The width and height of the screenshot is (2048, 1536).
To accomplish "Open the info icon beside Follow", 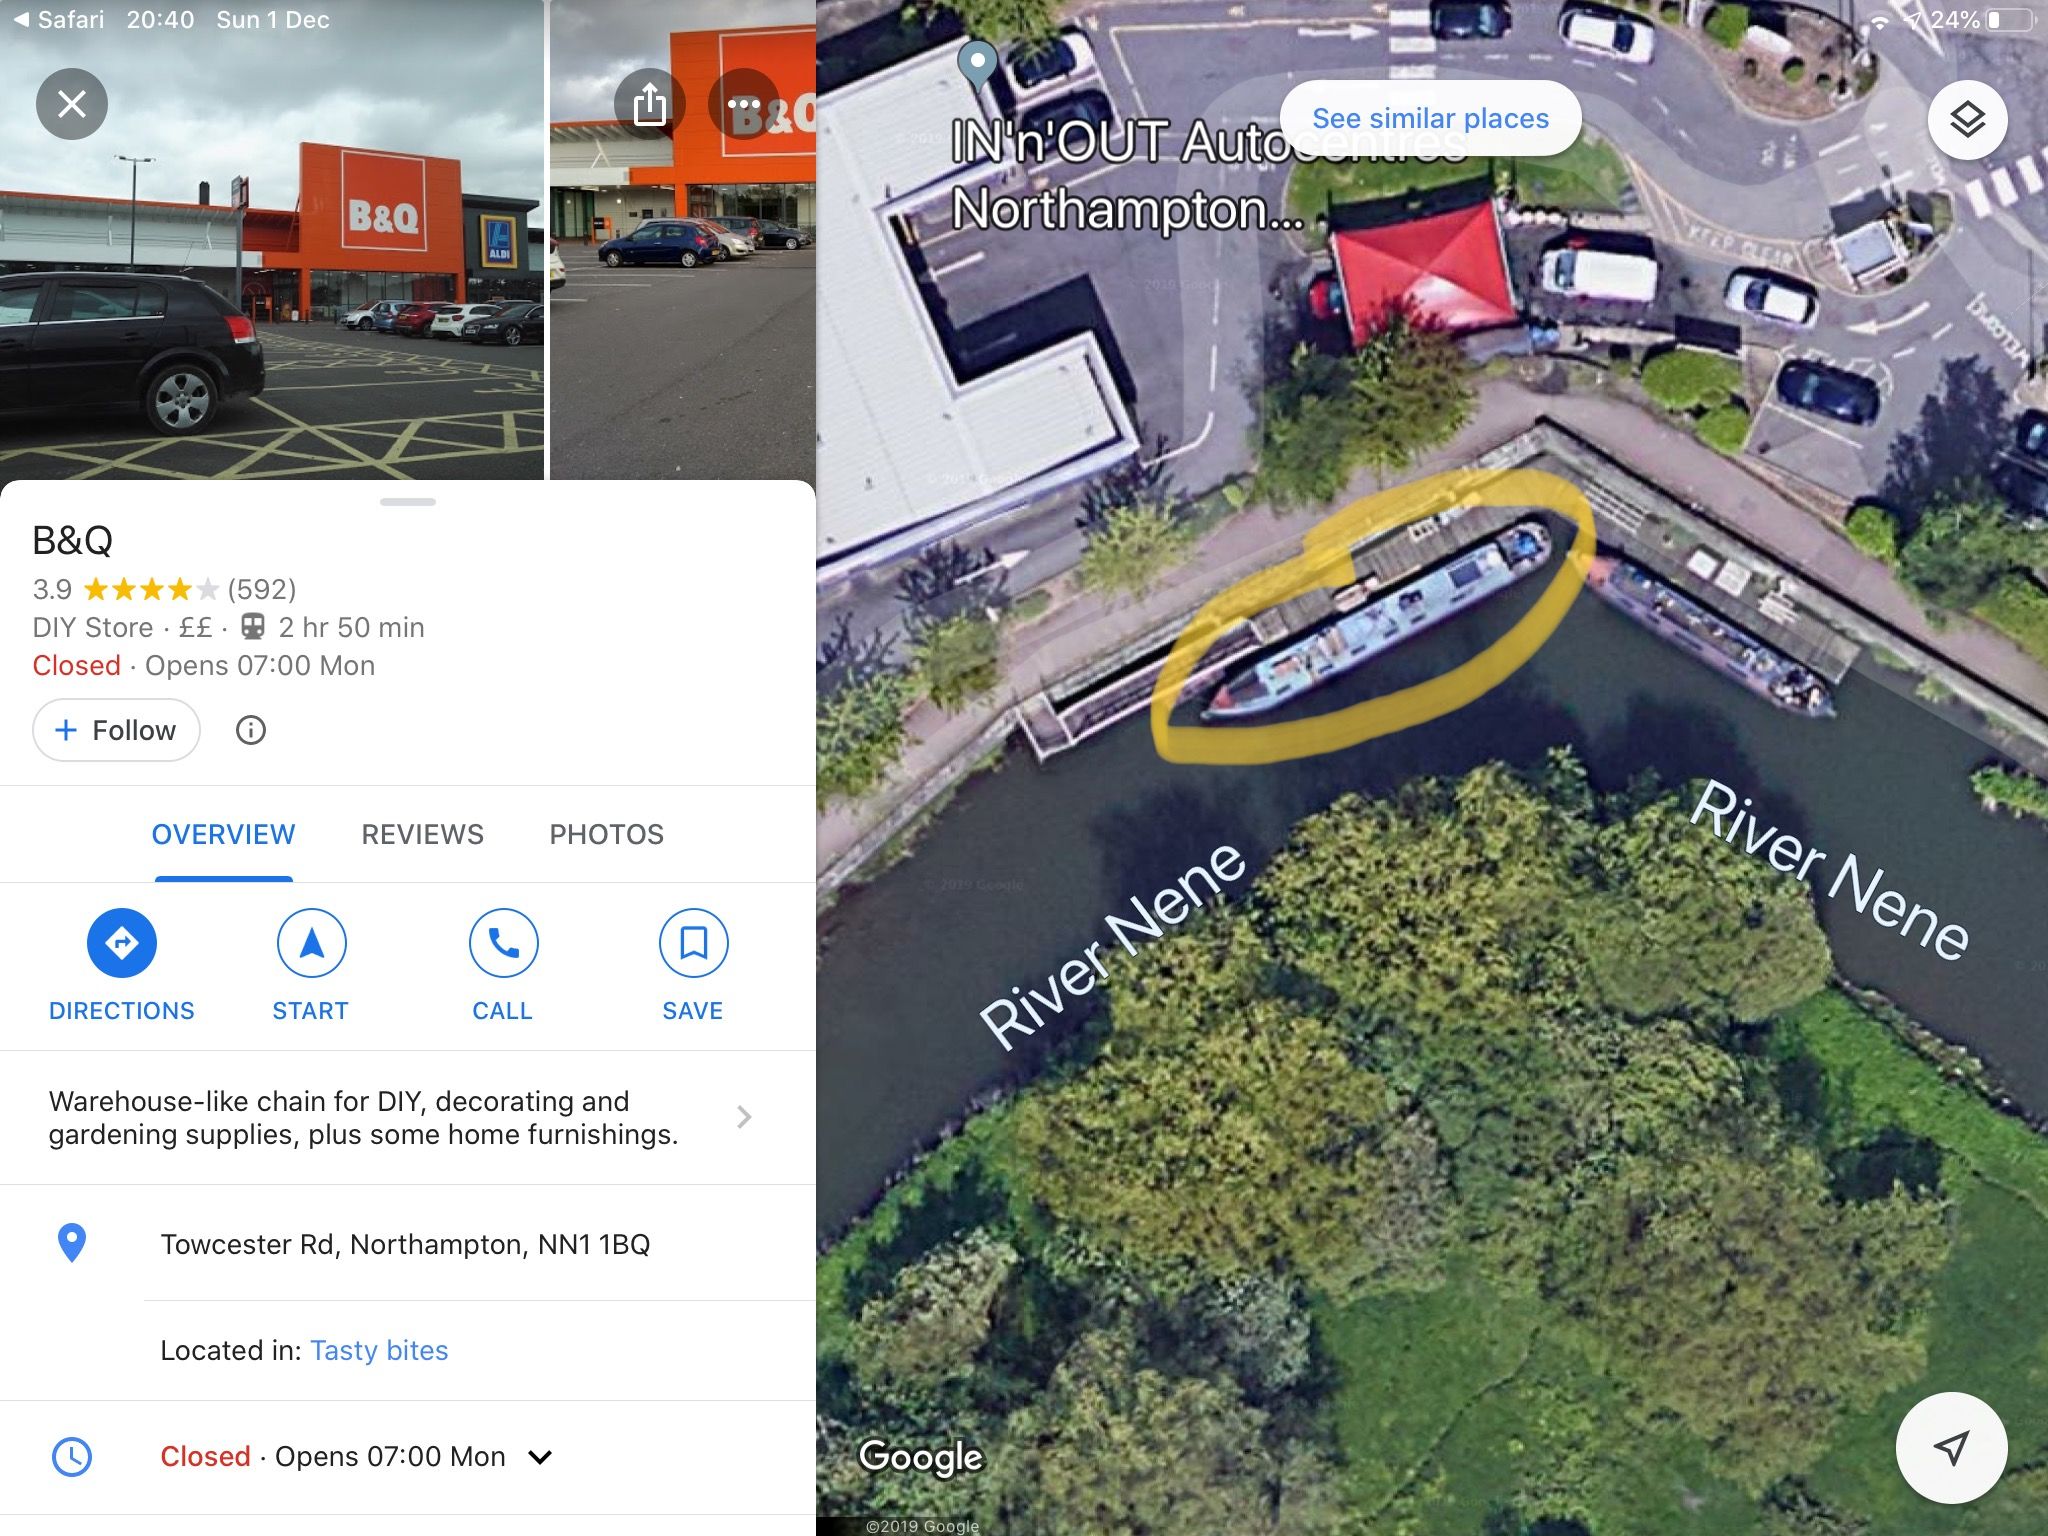I will [251, 730].
